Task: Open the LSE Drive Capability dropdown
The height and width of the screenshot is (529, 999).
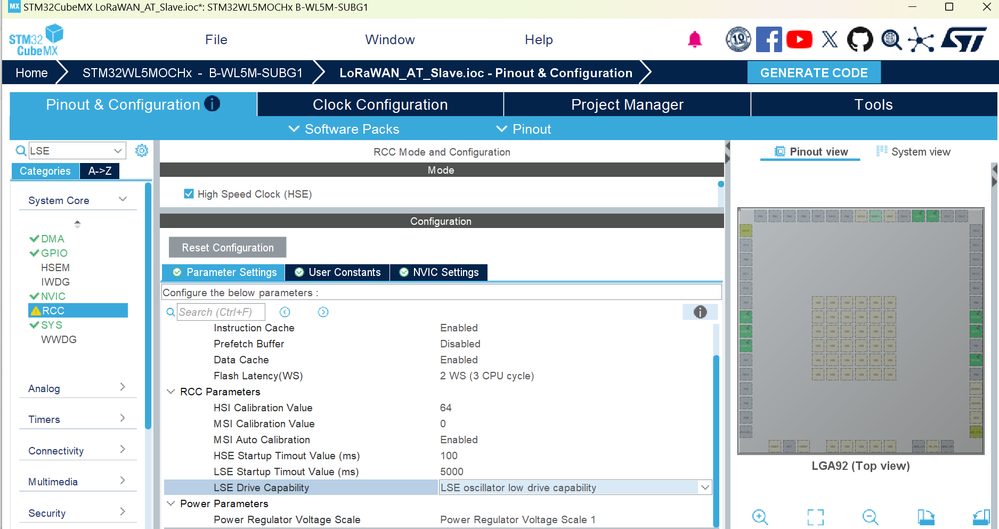Action: 705,488
